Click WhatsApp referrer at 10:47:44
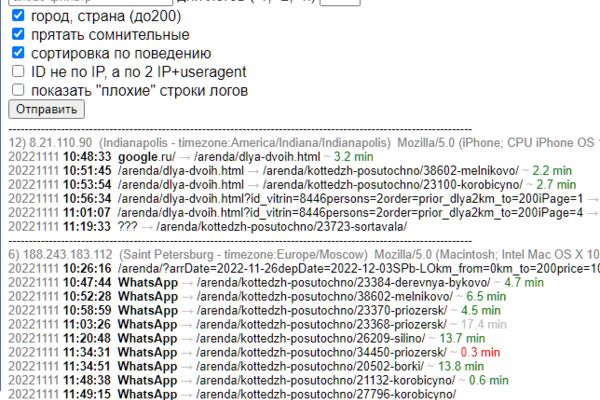The width and height of the screenshot is (600, 400). [x=148, y=283]
